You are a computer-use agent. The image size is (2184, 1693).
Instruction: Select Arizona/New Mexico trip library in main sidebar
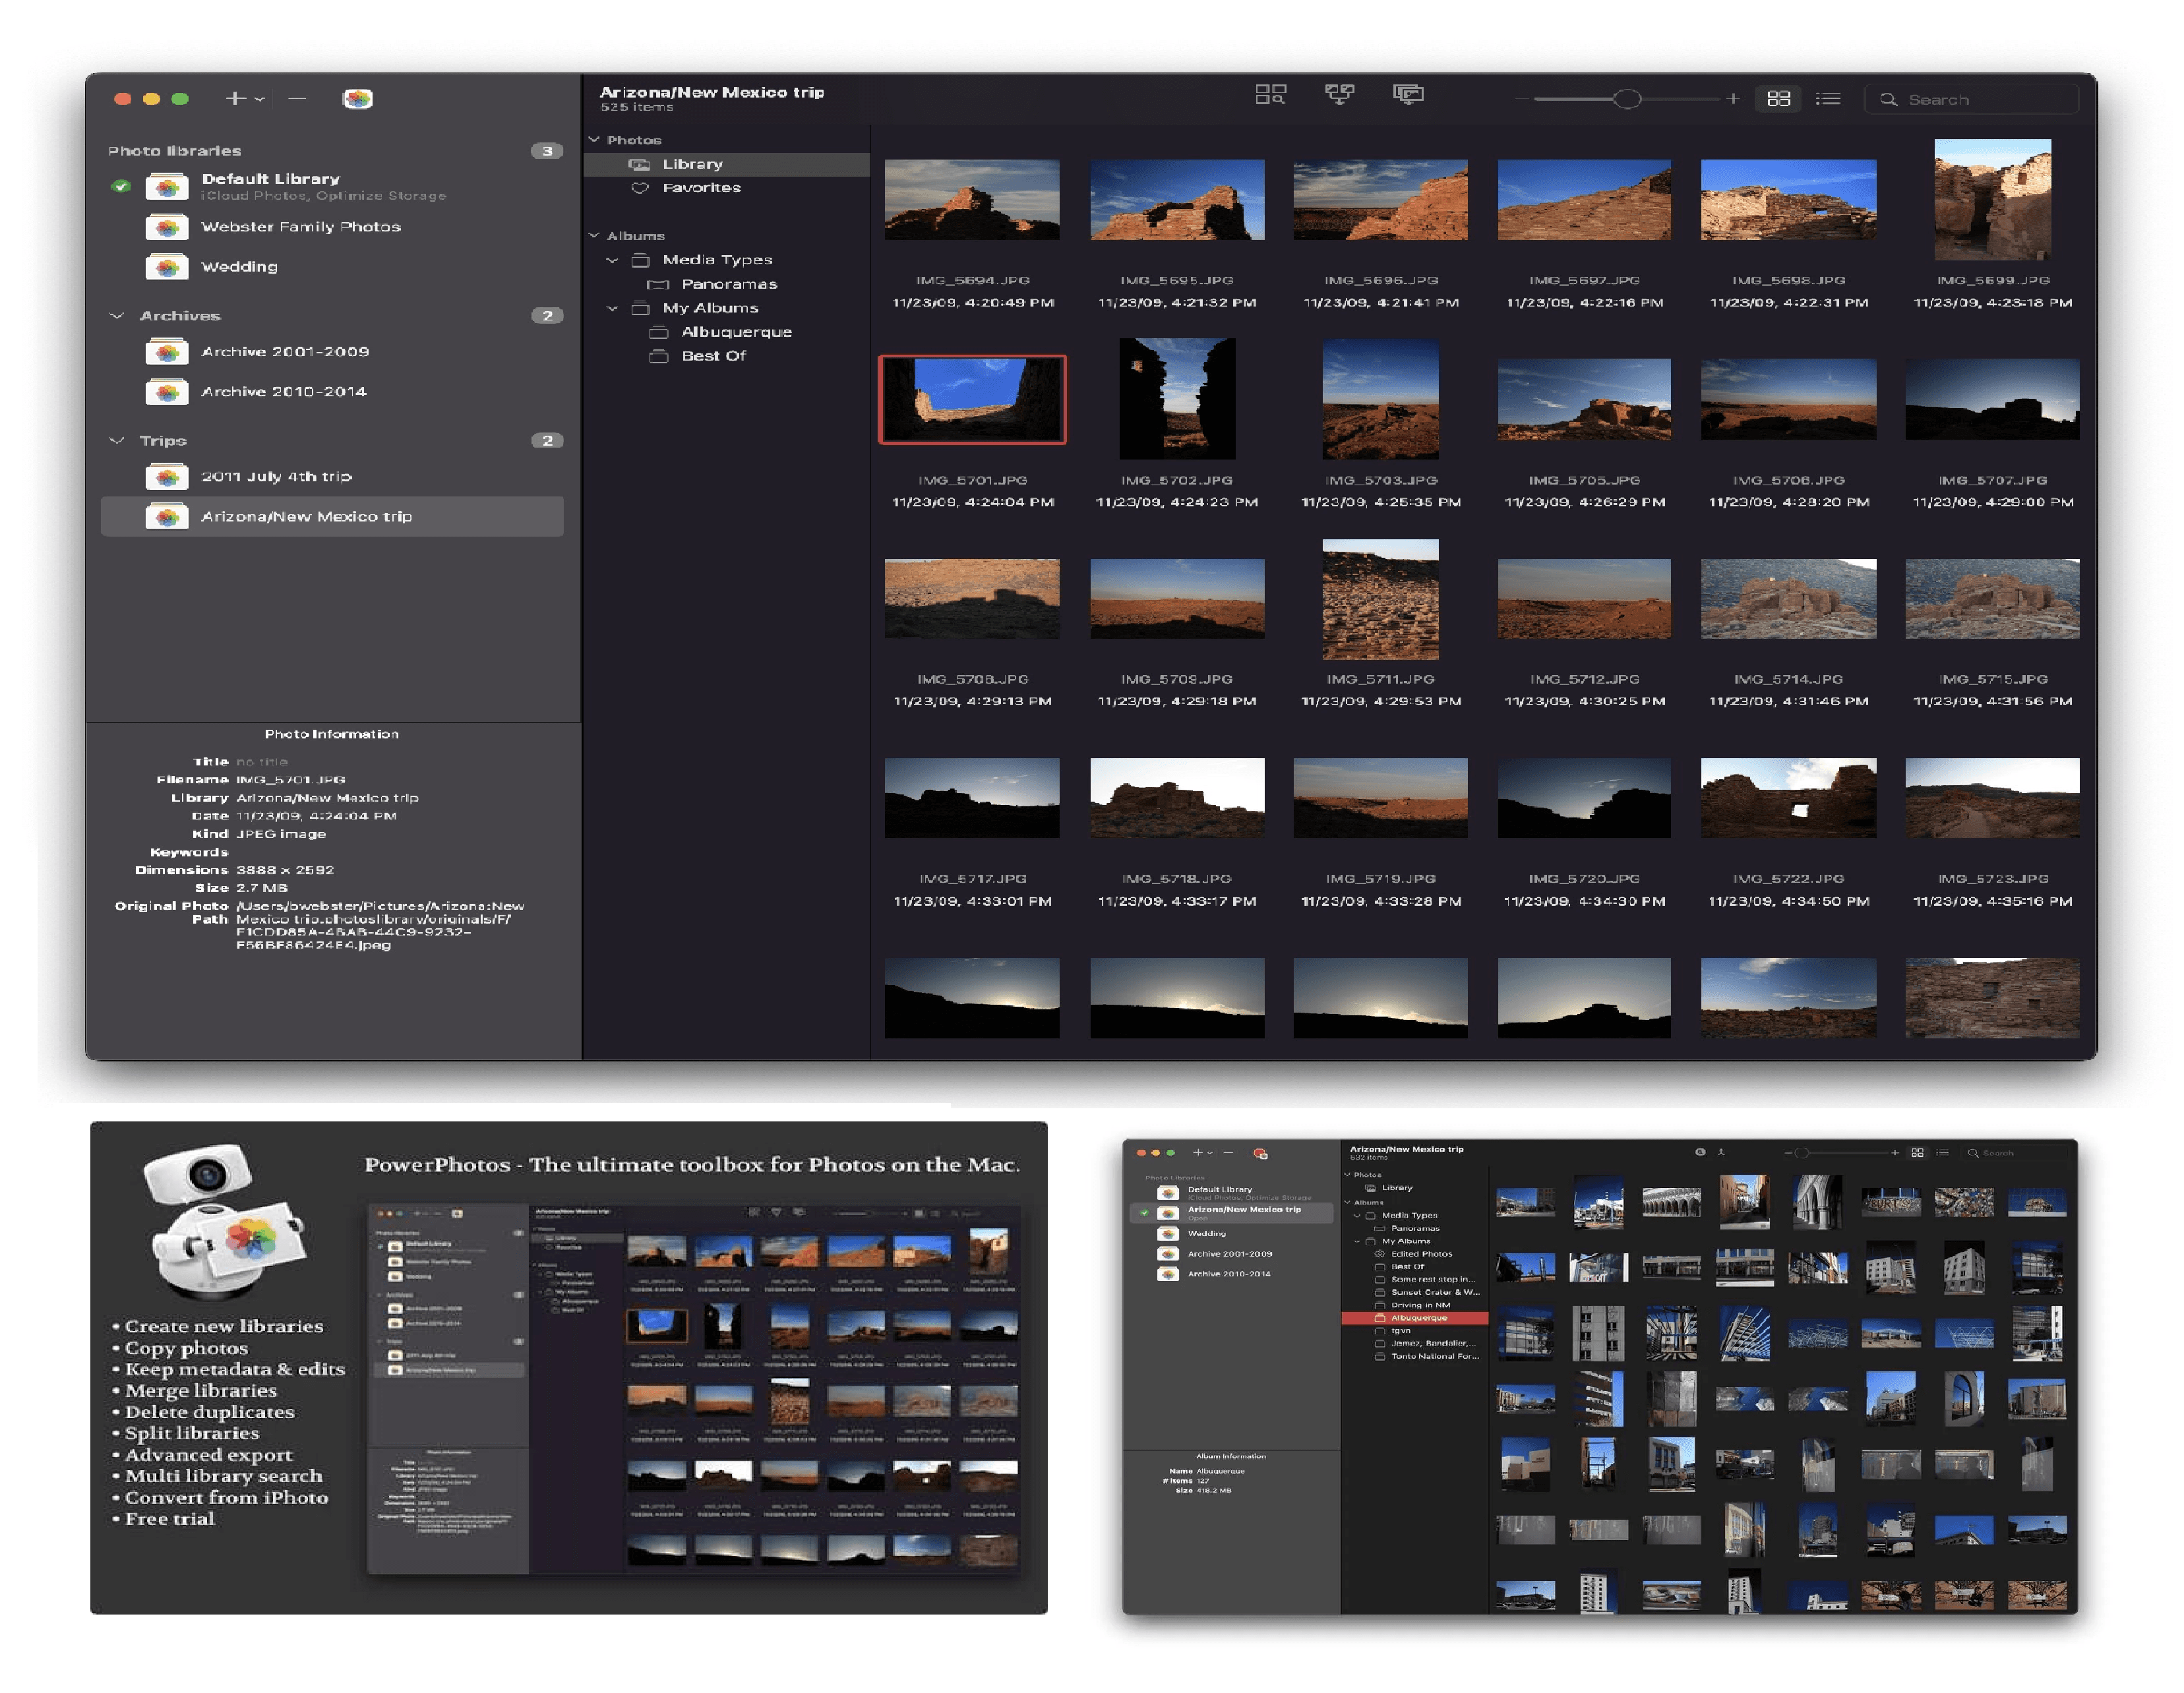(x=332, y=517)
